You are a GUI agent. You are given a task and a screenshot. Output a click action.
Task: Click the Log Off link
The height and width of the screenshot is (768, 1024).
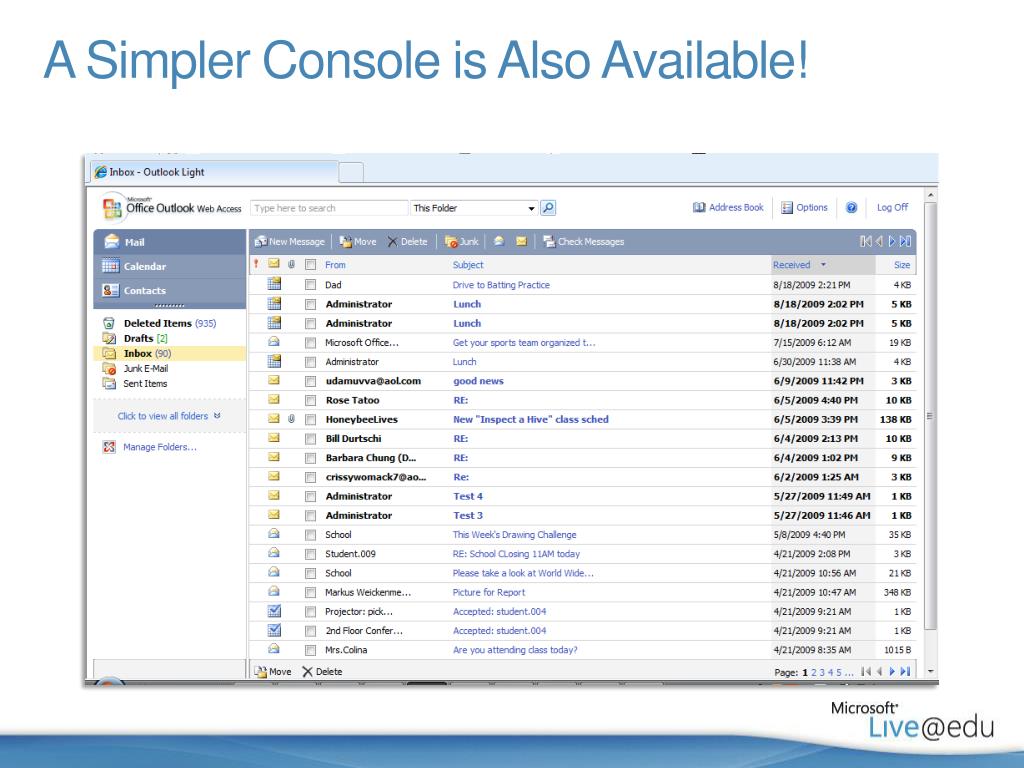[x=892, y=207]
